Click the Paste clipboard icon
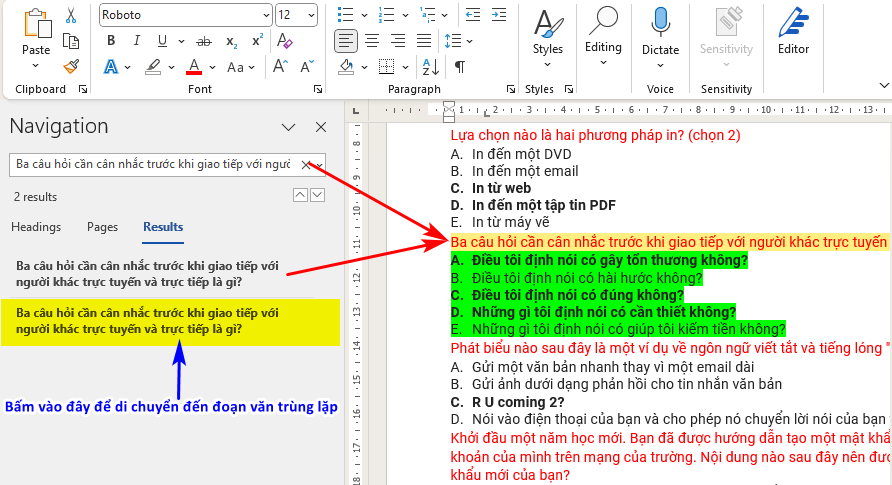Viewport: 892px width, 485px height. point(37,24)
